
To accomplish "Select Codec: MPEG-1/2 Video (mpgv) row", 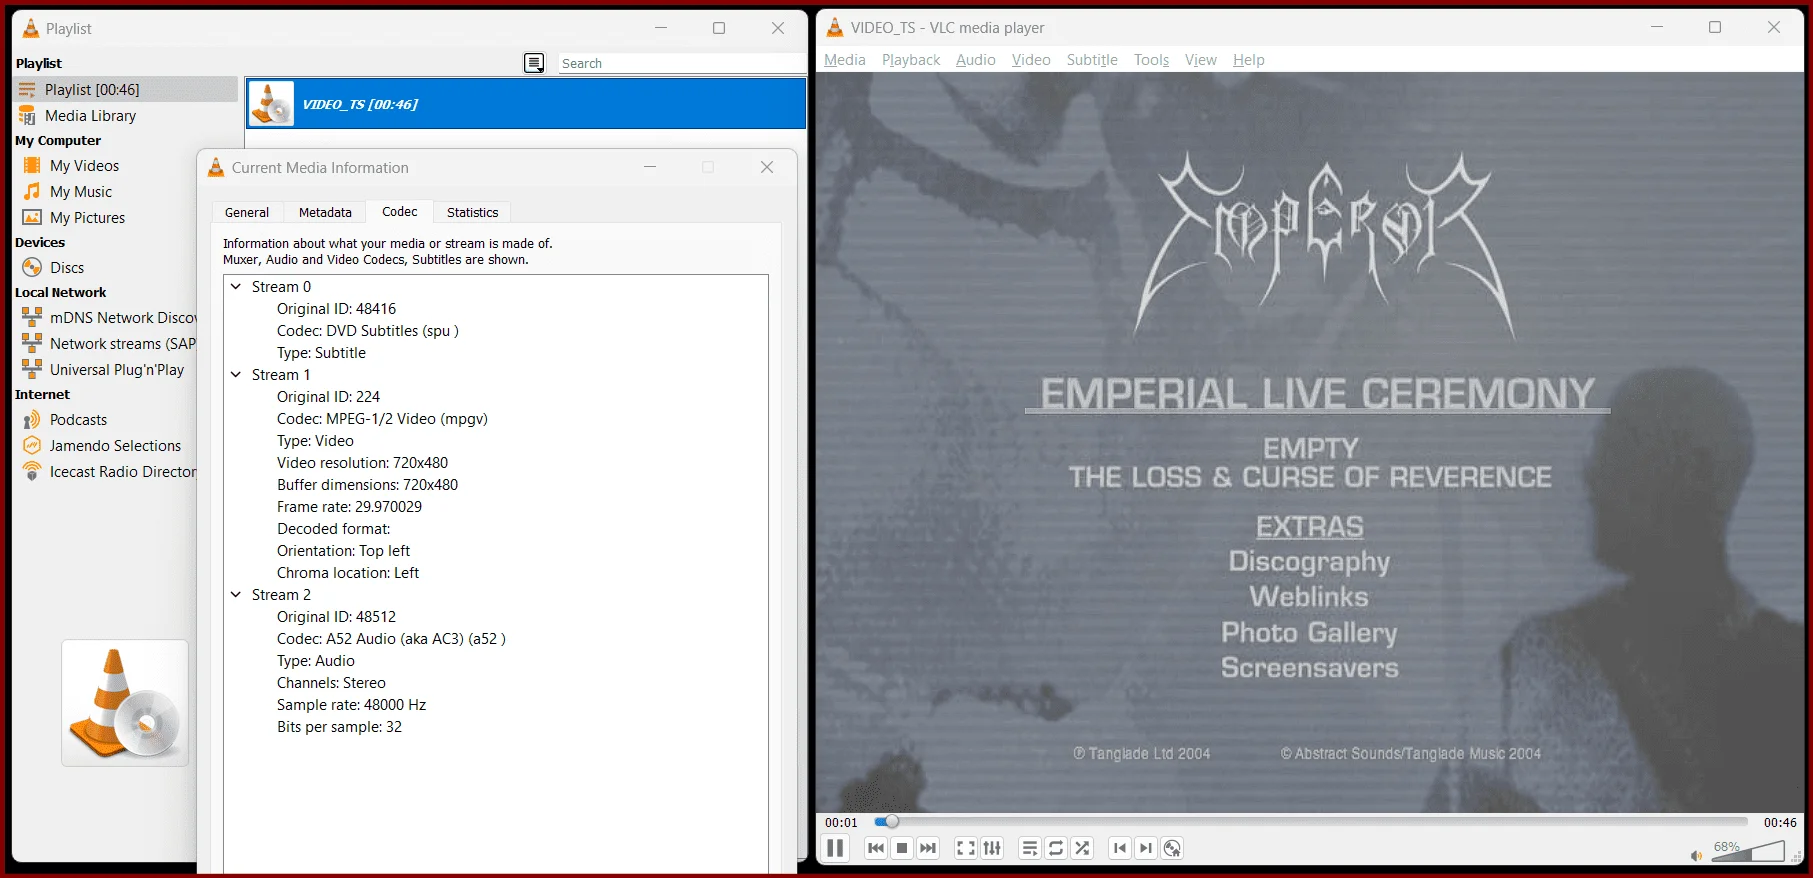I will click(x=382, y=419).
